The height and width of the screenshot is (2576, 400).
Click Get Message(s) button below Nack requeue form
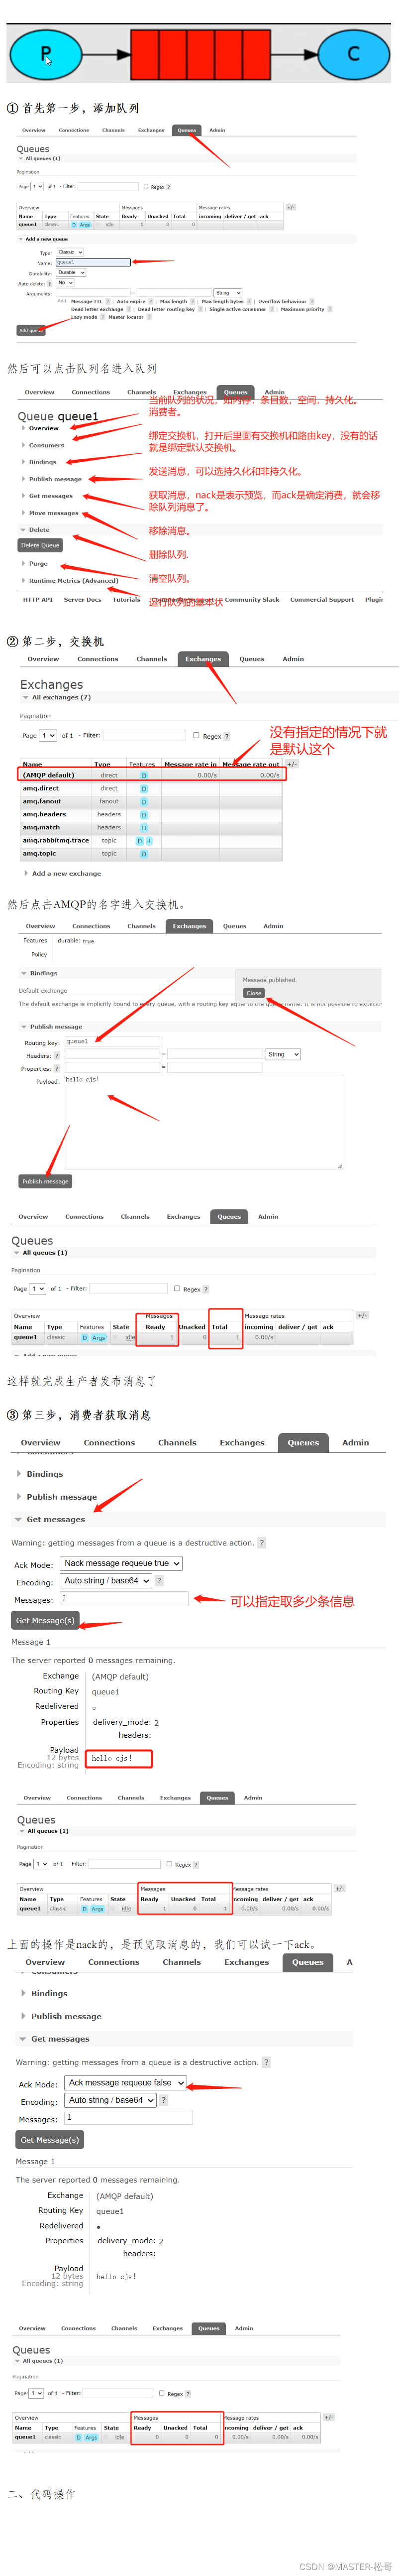click(45, 1620)
